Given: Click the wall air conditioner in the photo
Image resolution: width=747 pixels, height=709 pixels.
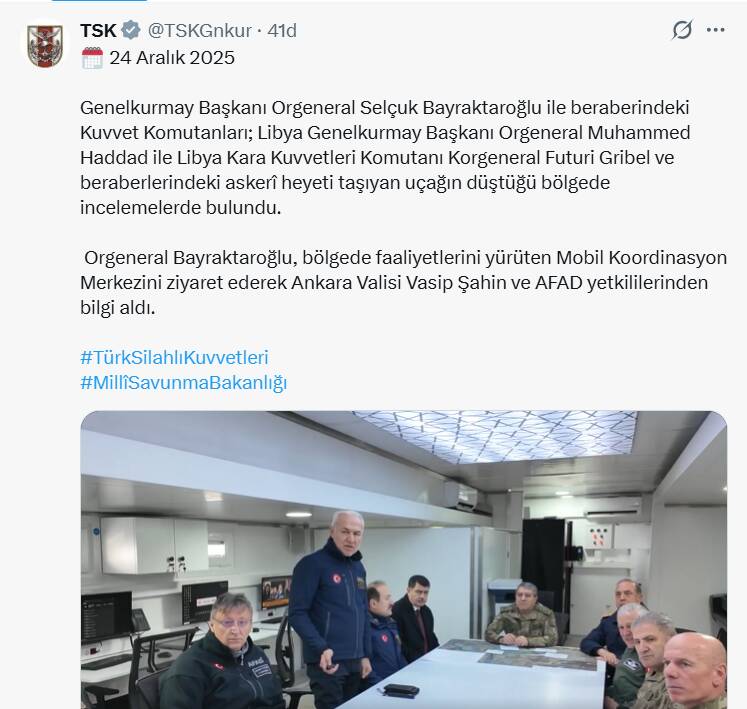Looking at the screenshot, I should click(461, 496).
